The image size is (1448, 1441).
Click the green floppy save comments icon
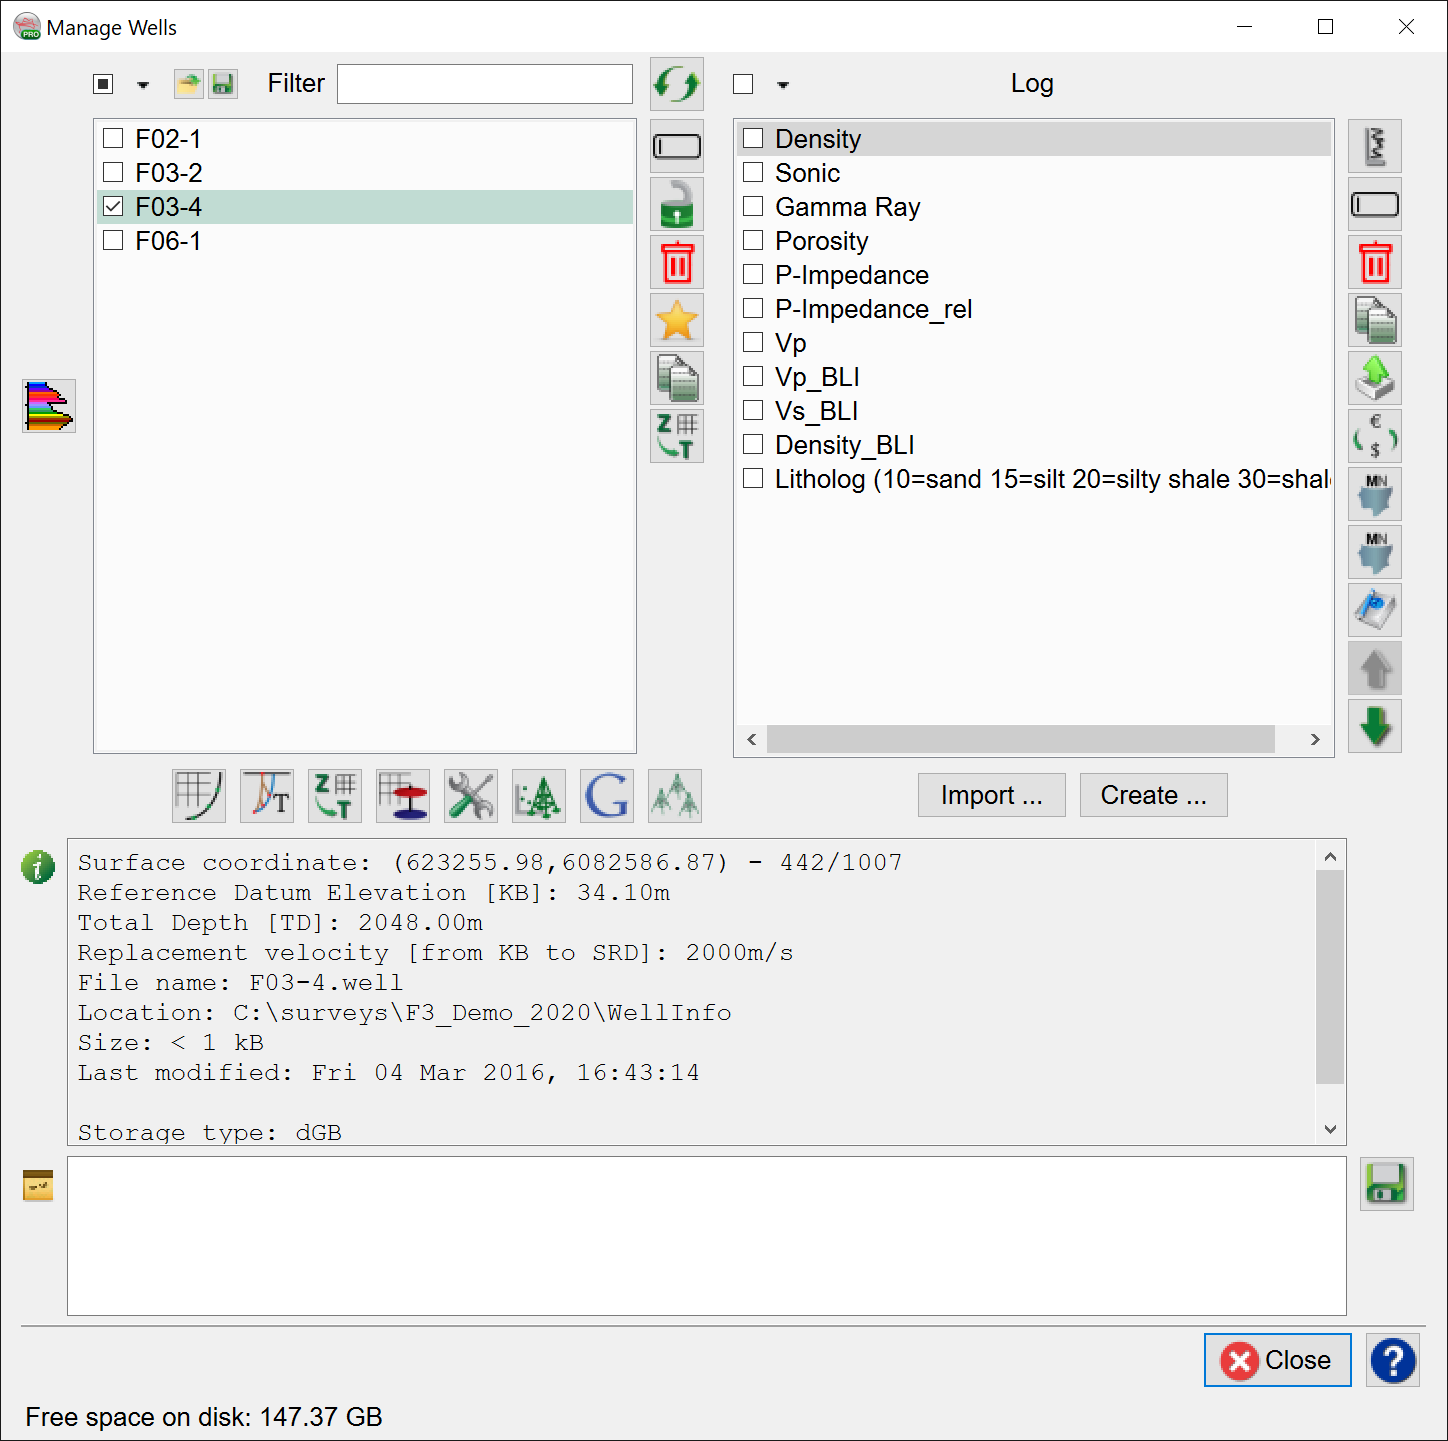tap(1386, 1184)
